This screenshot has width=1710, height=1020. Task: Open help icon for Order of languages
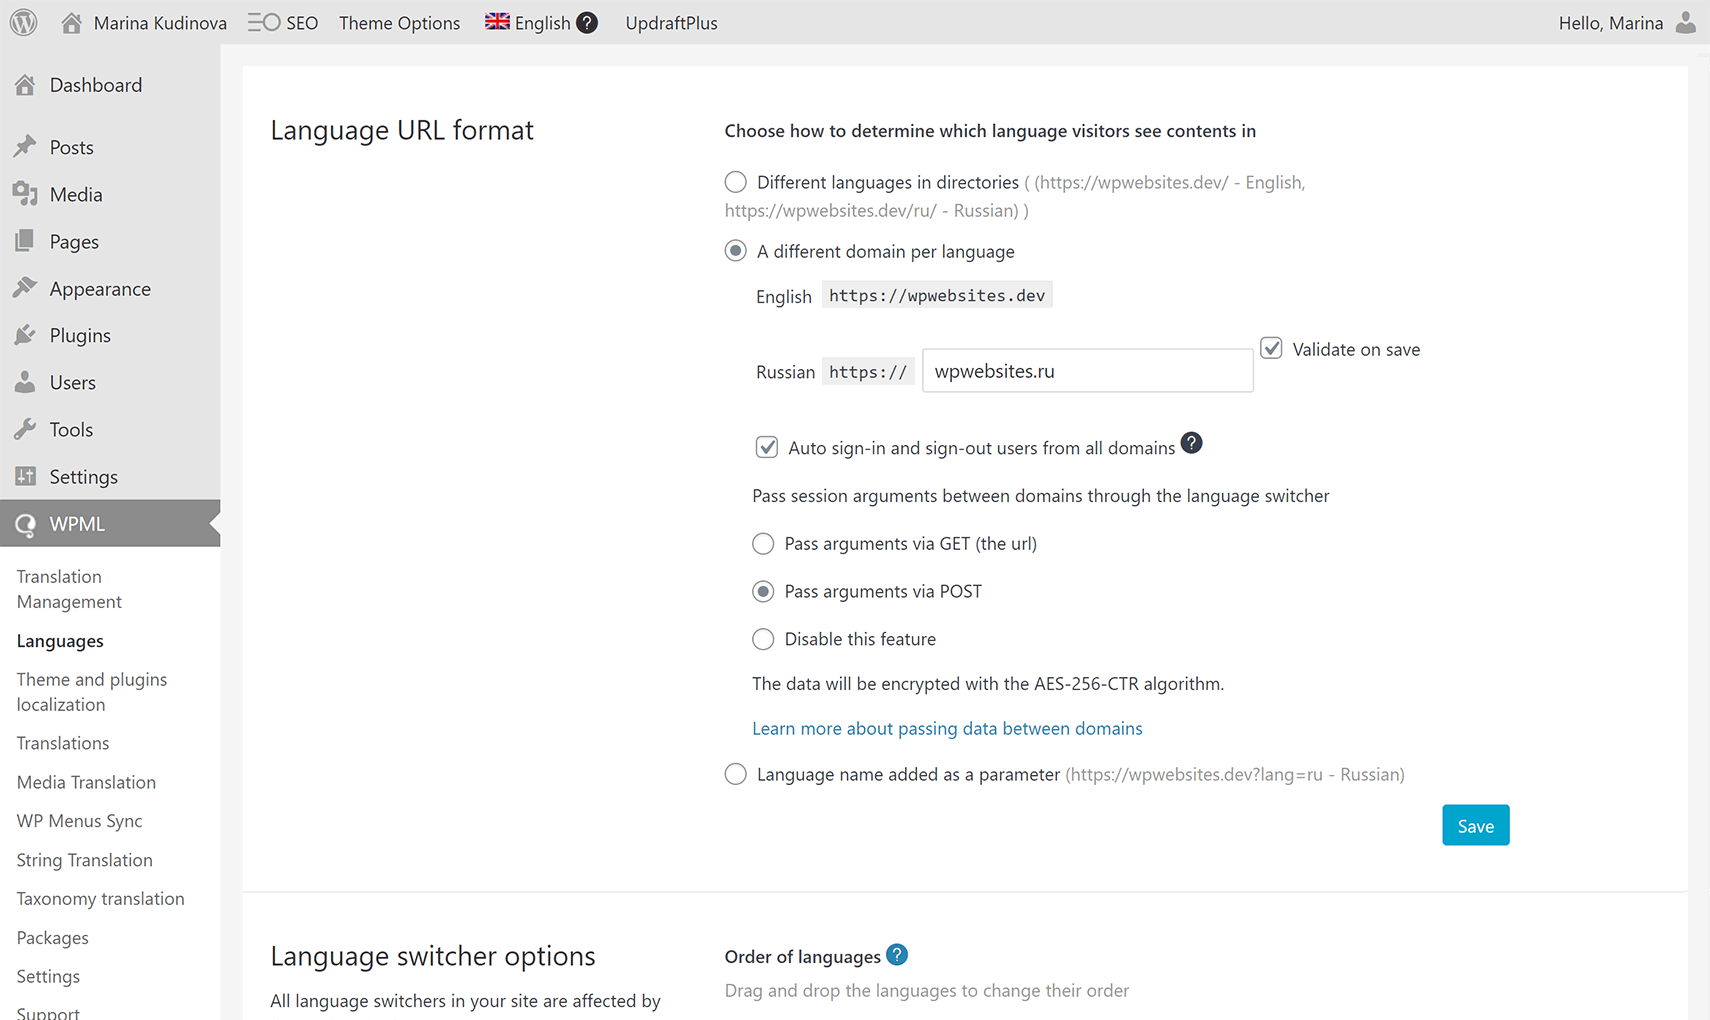tap(897, 955)
